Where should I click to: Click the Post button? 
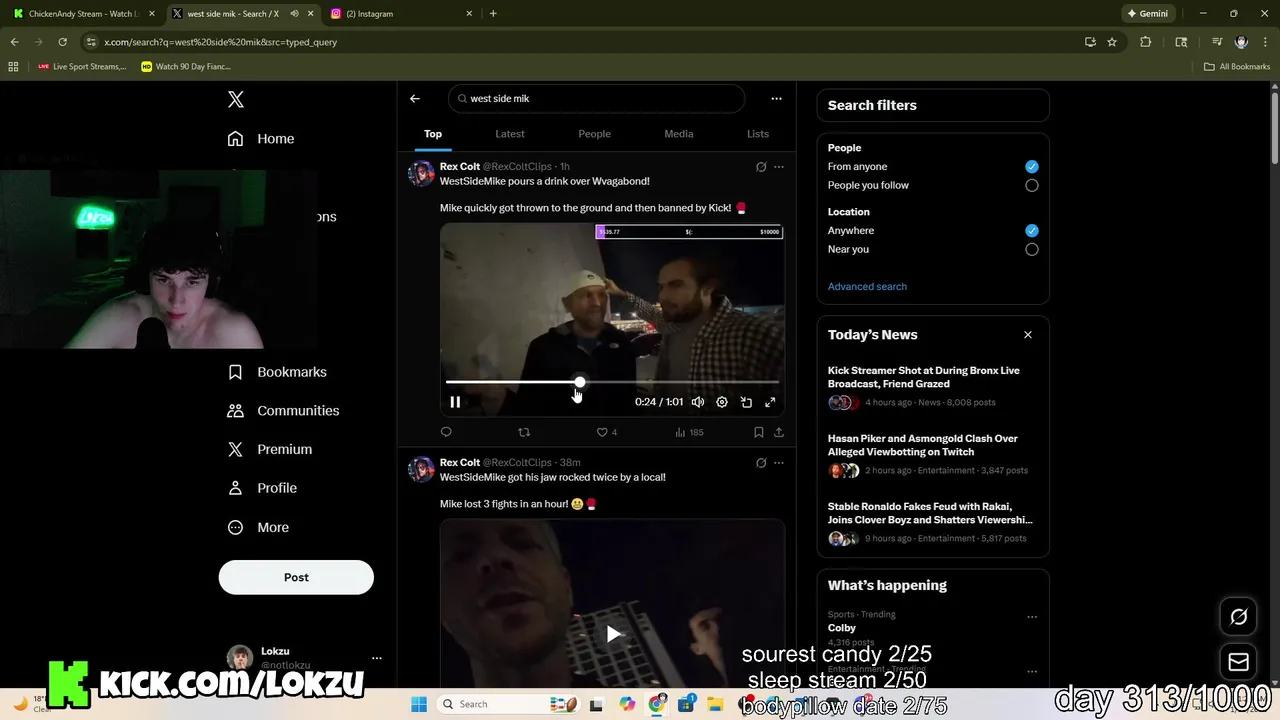[296, 577]
